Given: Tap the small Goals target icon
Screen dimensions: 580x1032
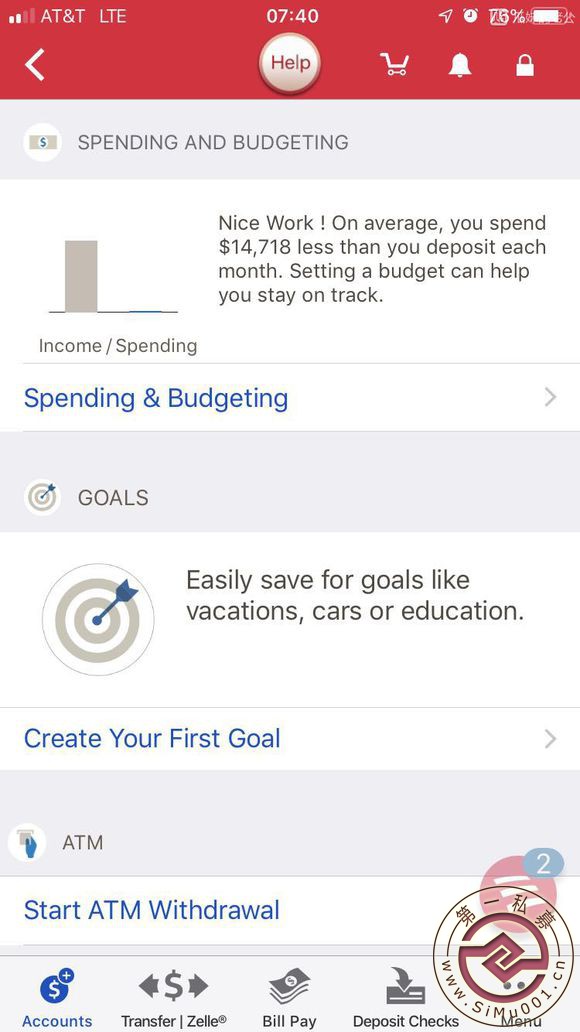Looking at the screenshot, I should pos(42,497).
